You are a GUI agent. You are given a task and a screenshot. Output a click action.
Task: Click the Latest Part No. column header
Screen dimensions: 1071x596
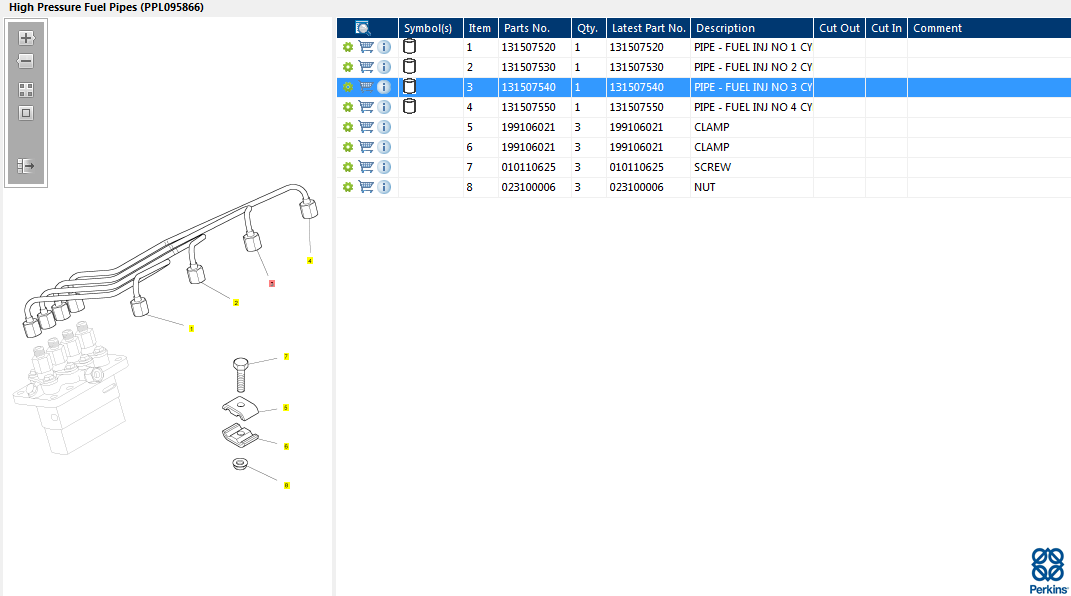pos(648,28)
